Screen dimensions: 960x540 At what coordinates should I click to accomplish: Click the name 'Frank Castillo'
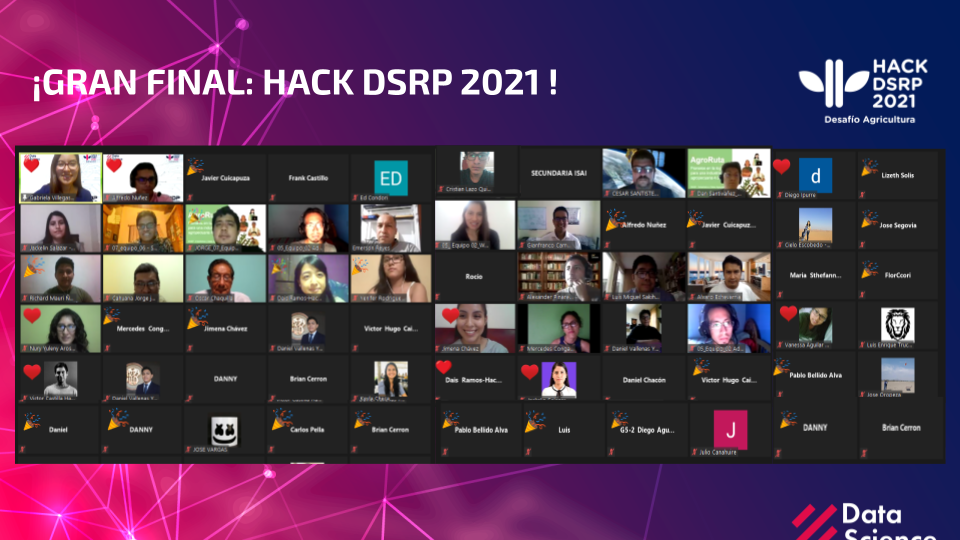(x=308, y=178)
